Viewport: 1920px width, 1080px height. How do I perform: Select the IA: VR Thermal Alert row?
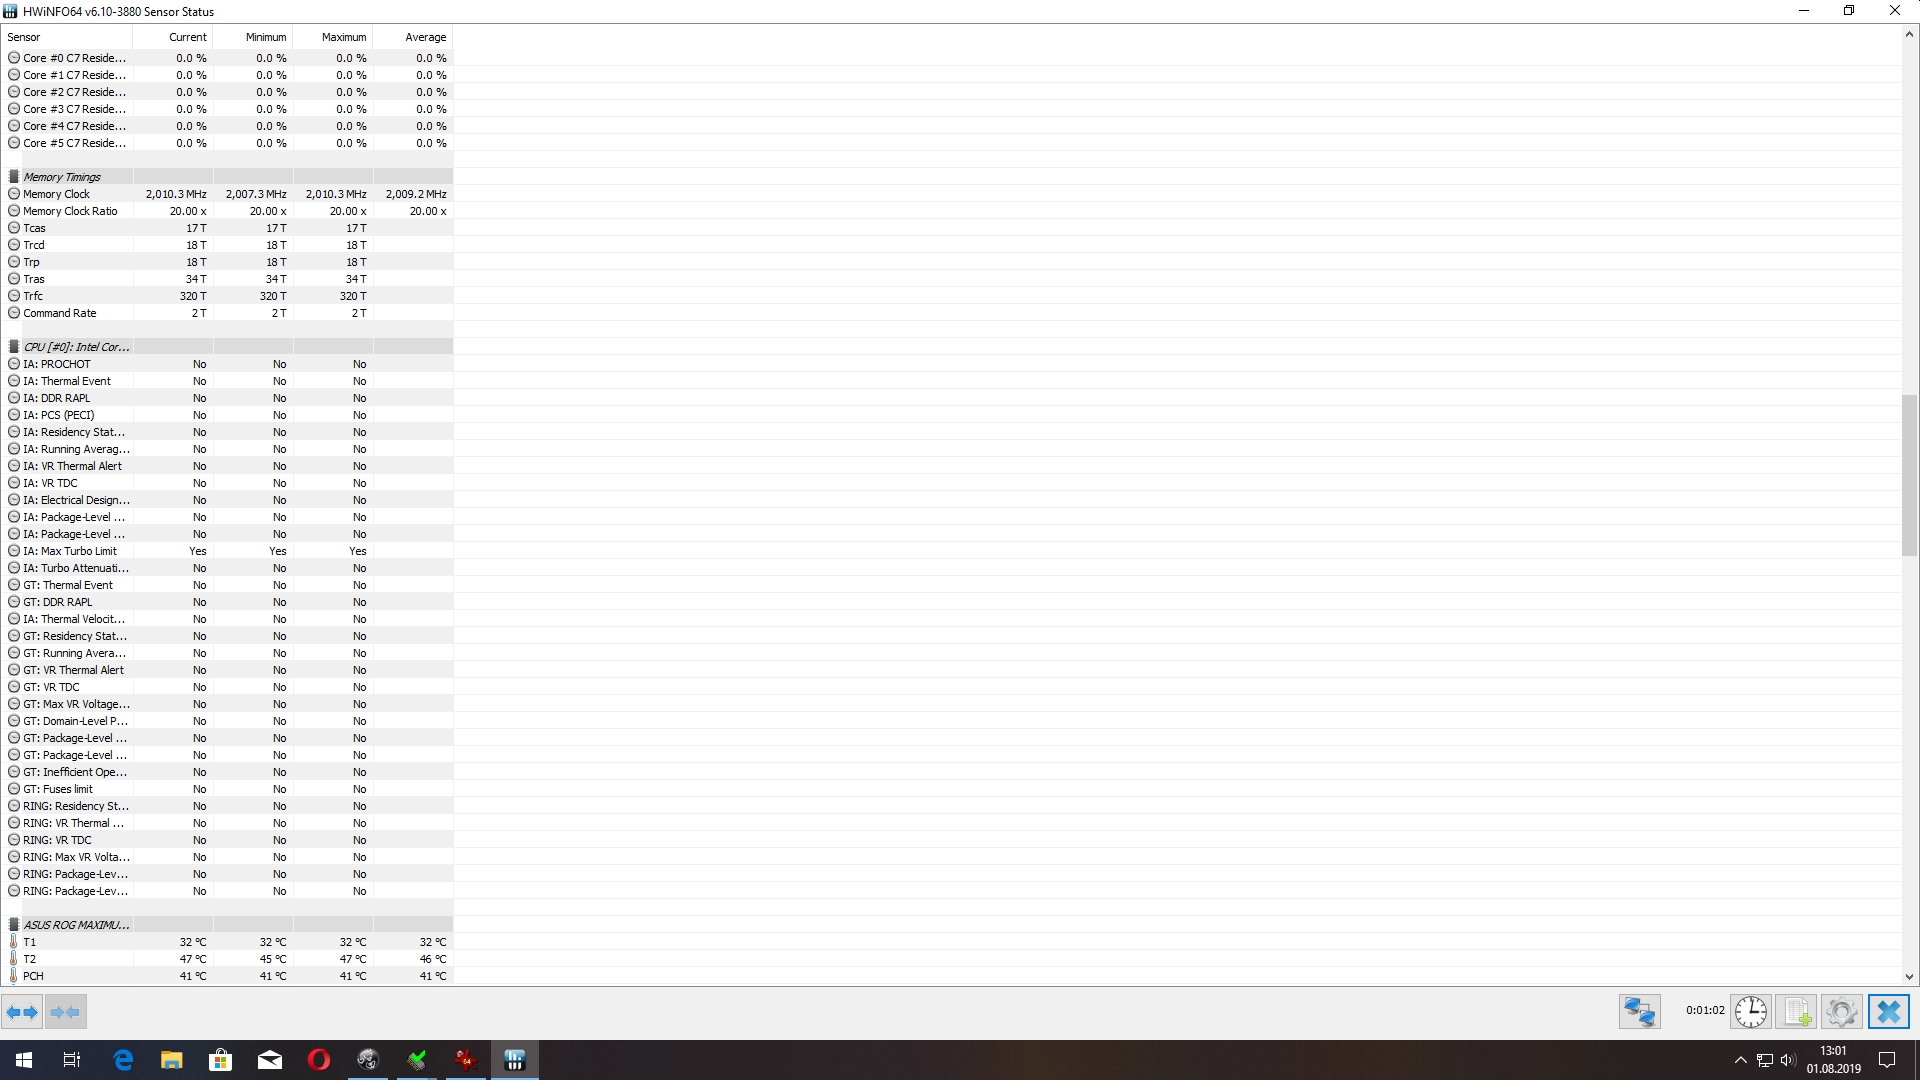[x=228, y=466]
